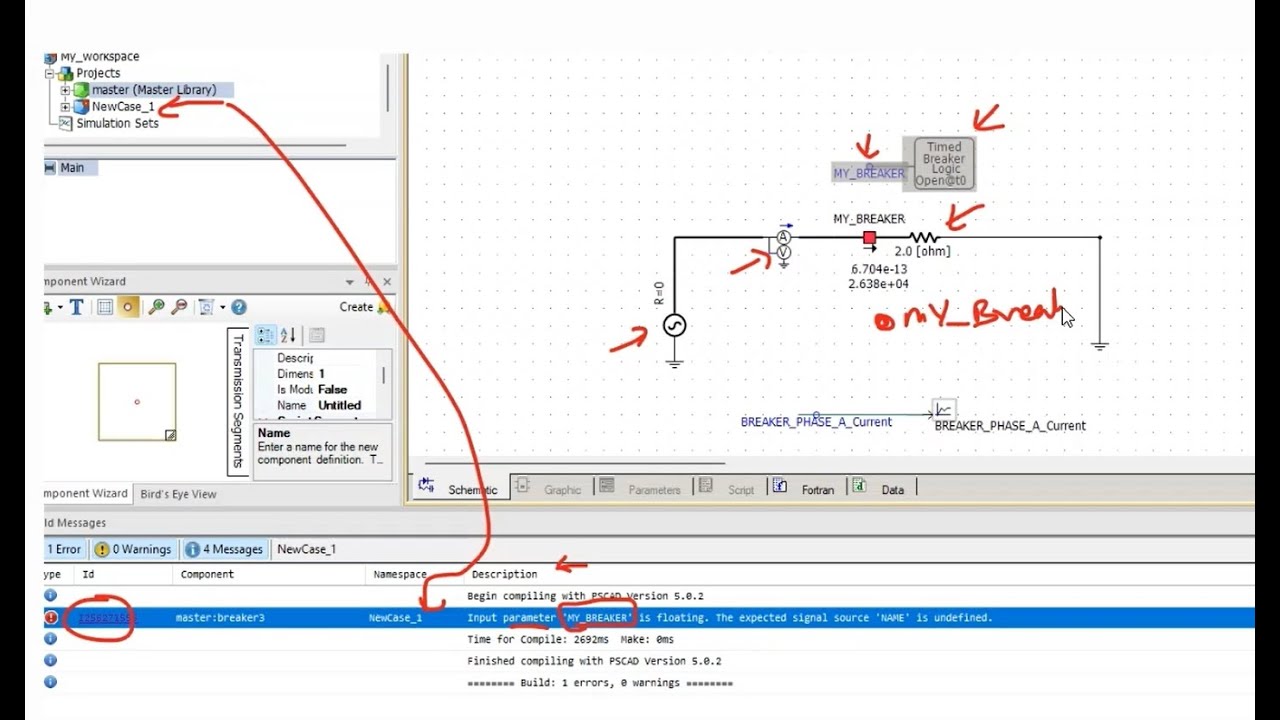Viewport: 1280px width, 720px height.
Task: Click the error icon on breaker3 row
Action: 51,618
